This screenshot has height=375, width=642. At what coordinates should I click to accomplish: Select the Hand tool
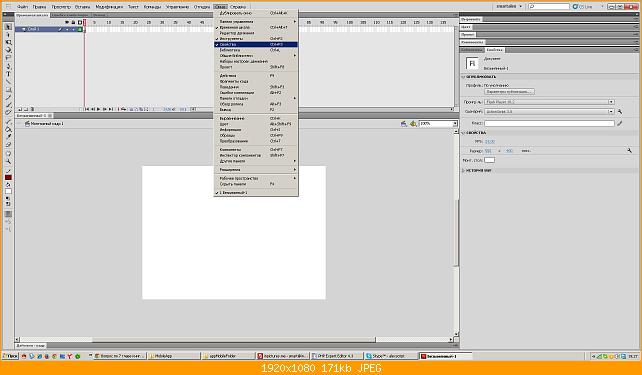coord(8,154)
